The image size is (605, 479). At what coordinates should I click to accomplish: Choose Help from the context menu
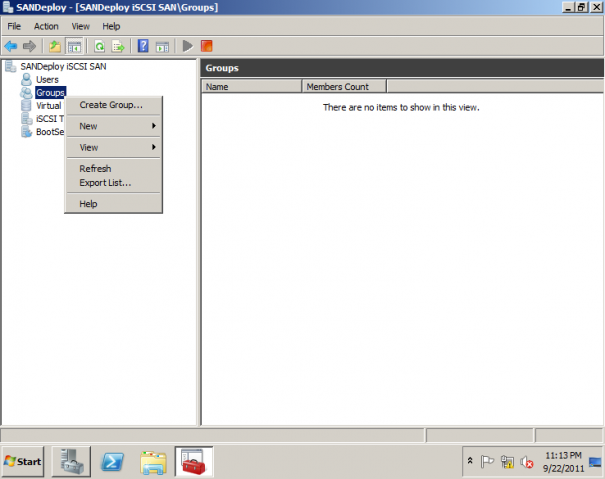point(113,204)
